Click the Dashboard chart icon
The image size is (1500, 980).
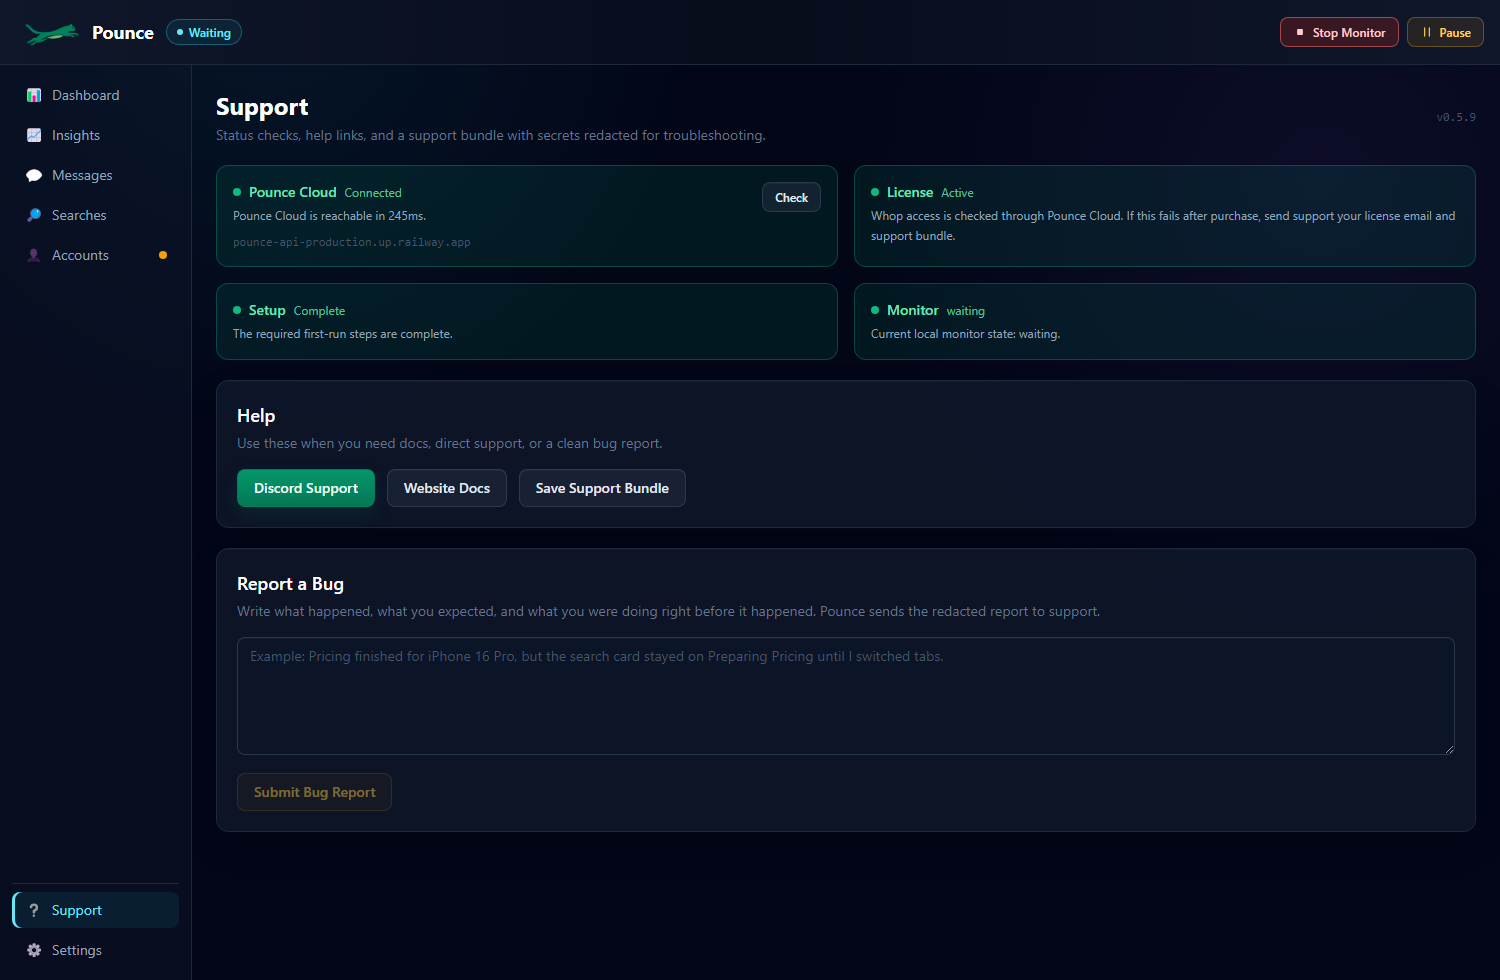coord(34,95)
